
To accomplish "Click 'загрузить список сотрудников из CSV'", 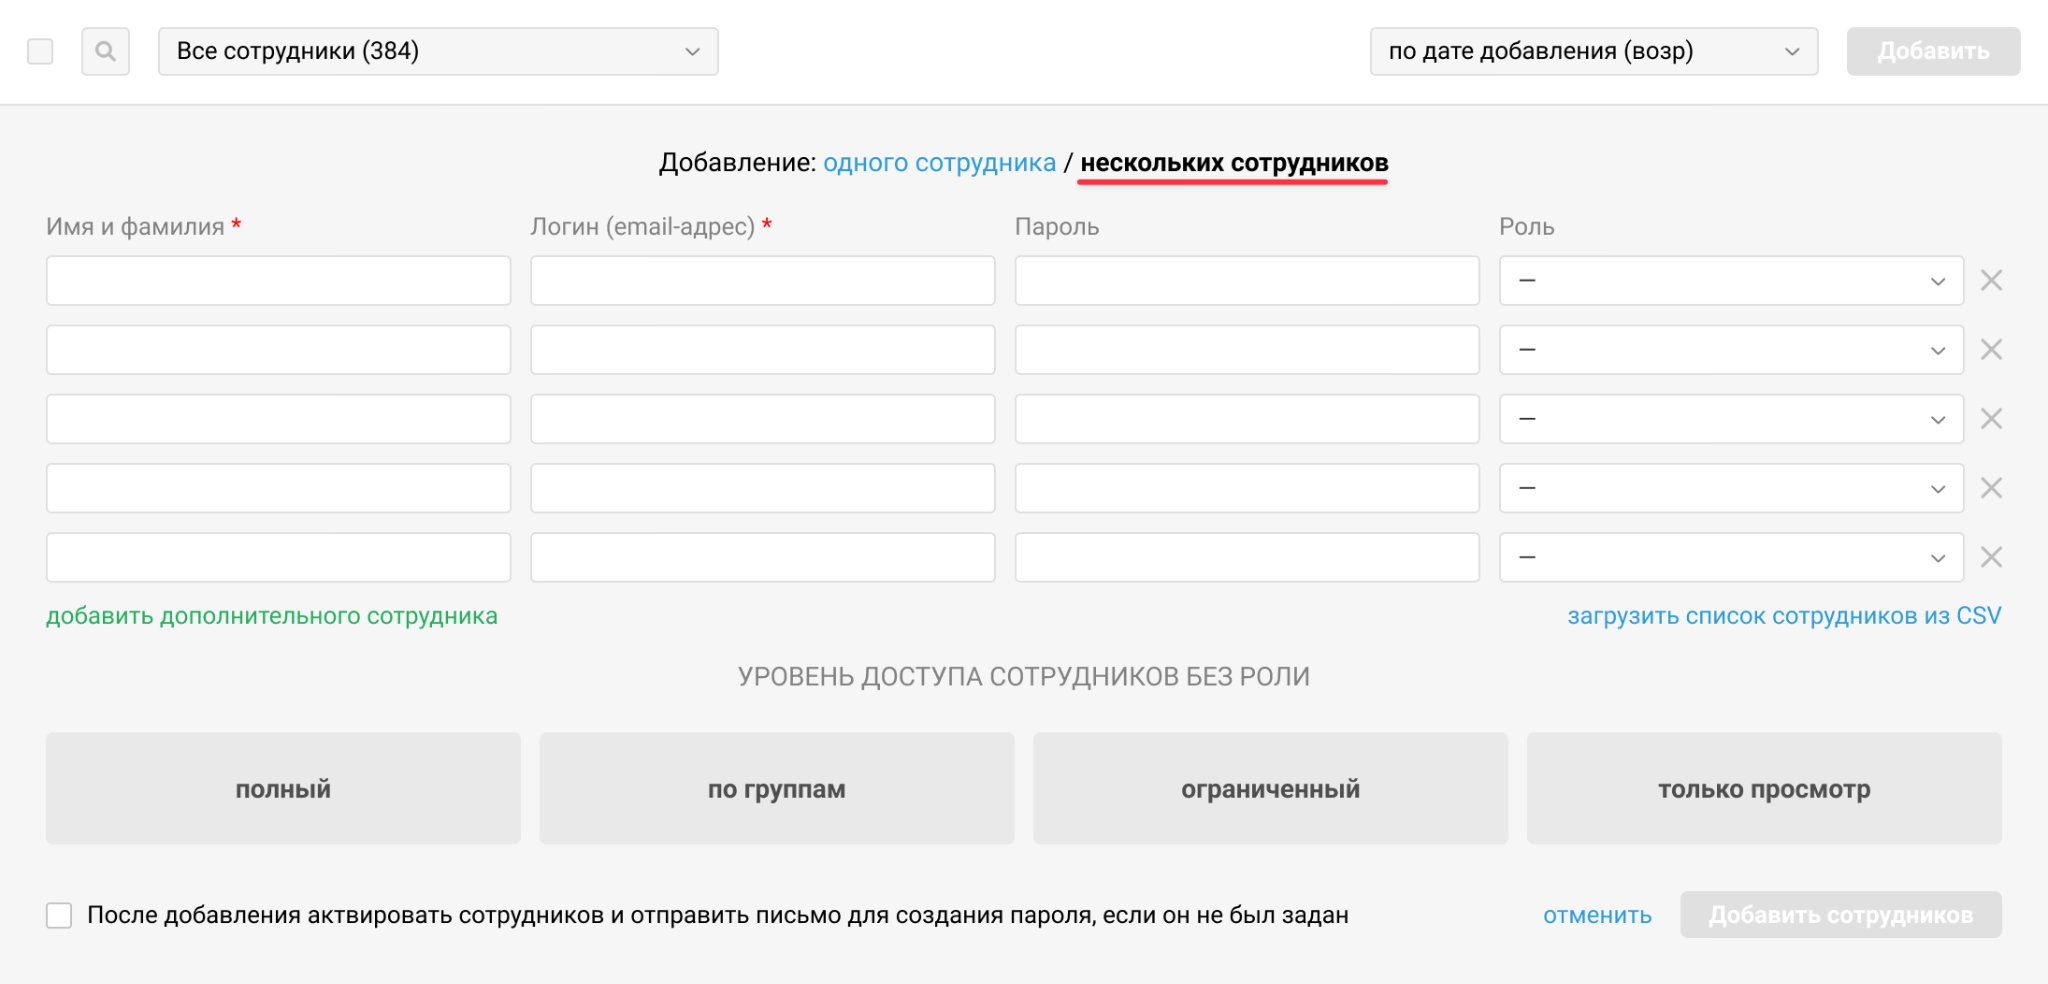I will [x=1784, y=616].
